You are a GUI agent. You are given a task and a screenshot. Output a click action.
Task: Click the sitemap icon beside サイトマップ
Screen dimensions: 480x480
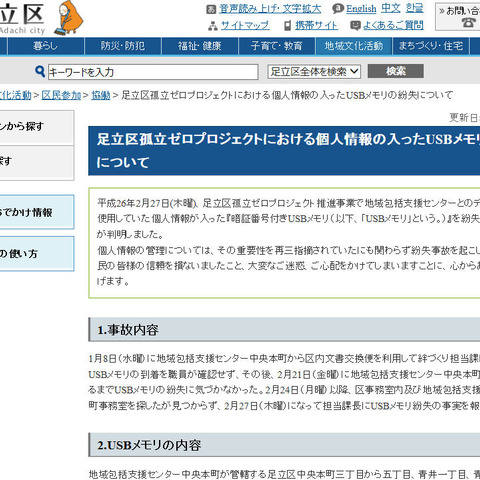coord(213,26)
